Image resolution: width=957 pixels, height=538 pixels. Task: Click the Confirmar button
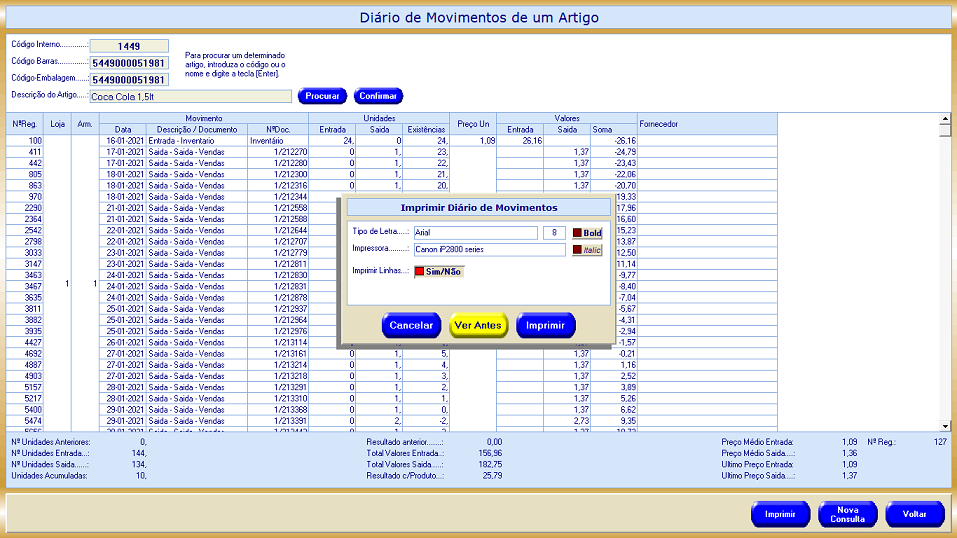pyautogui.click(x=378, y=96)
